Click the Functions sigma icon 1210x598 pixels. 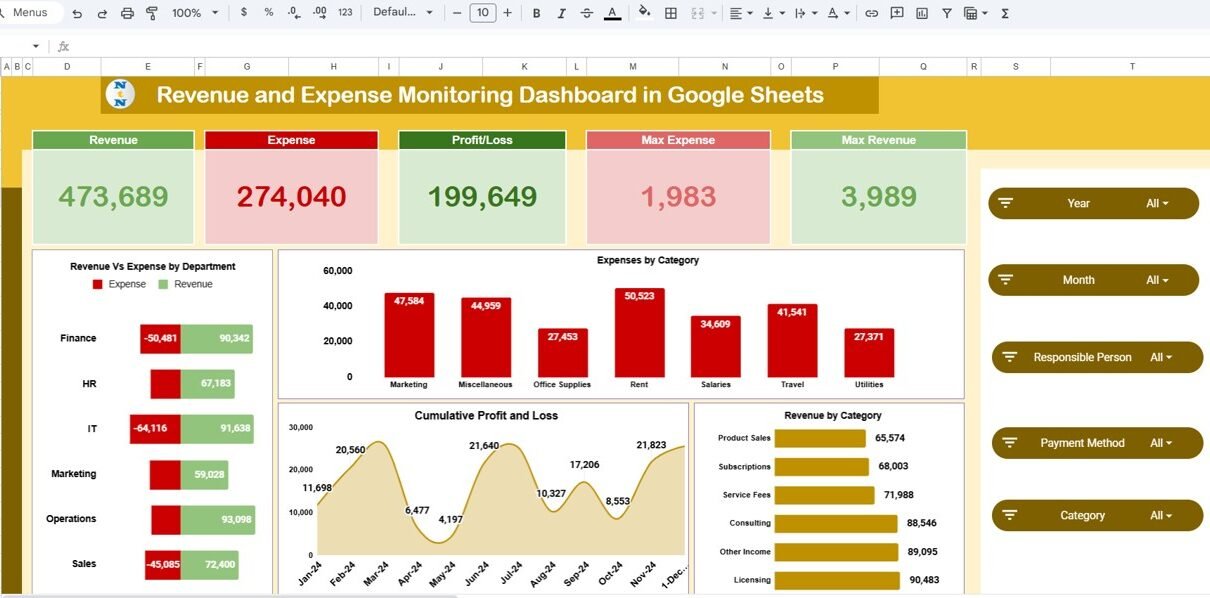click(1005, 13)
